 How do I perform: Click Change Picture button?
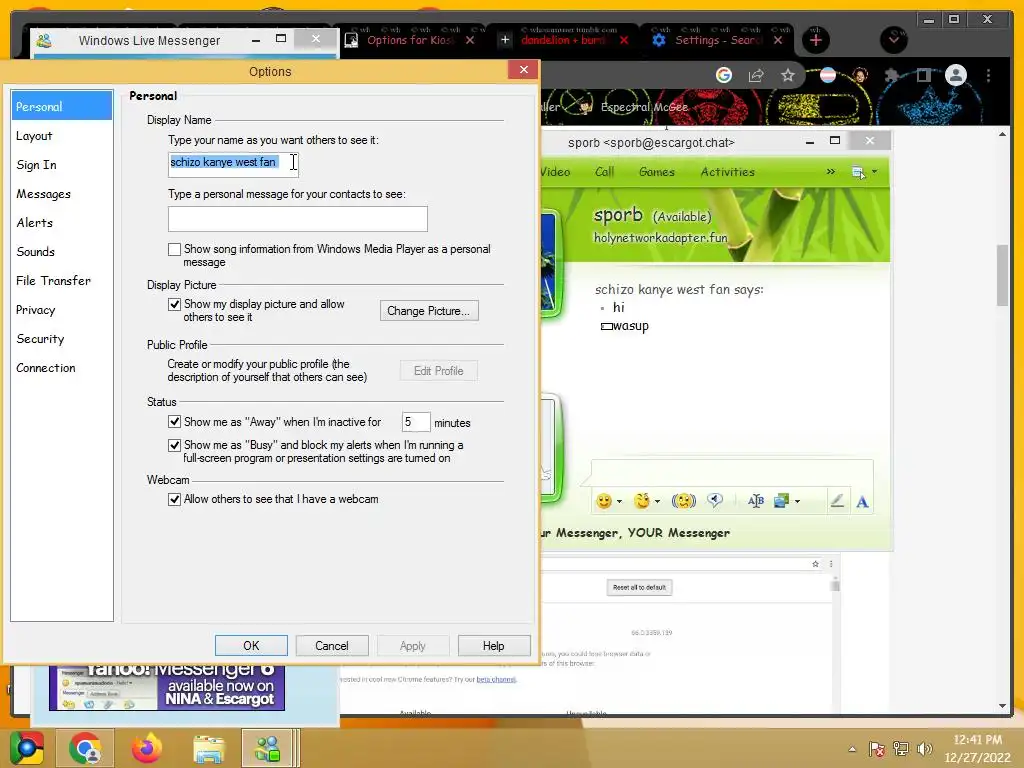429,311
